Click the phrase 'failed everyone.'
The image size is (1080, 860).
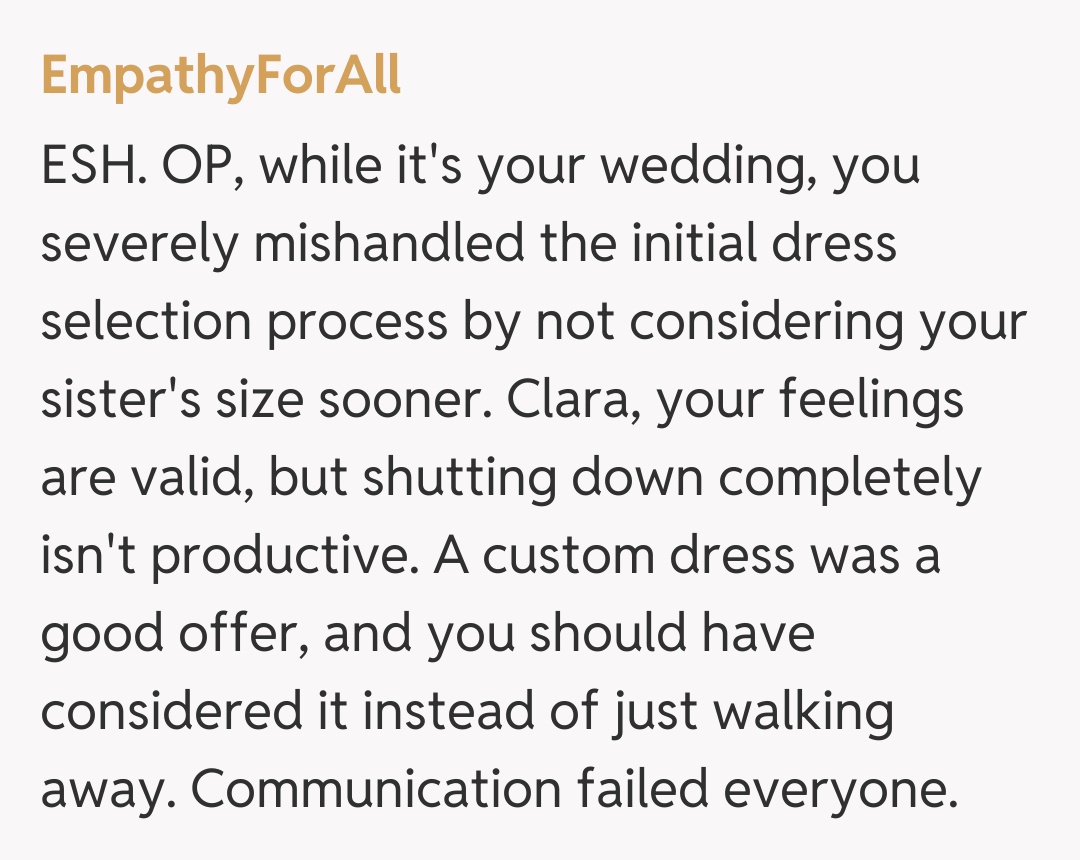pyautogui.click(x=767, y=790)
